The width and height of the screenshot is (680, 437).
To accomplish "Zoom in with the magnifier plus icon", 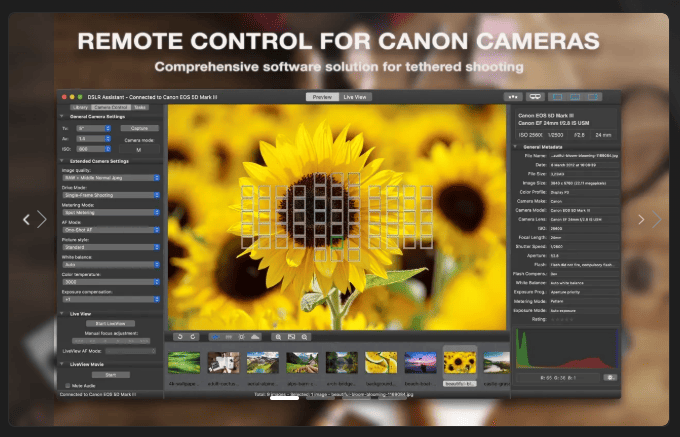I will point(278,337).
